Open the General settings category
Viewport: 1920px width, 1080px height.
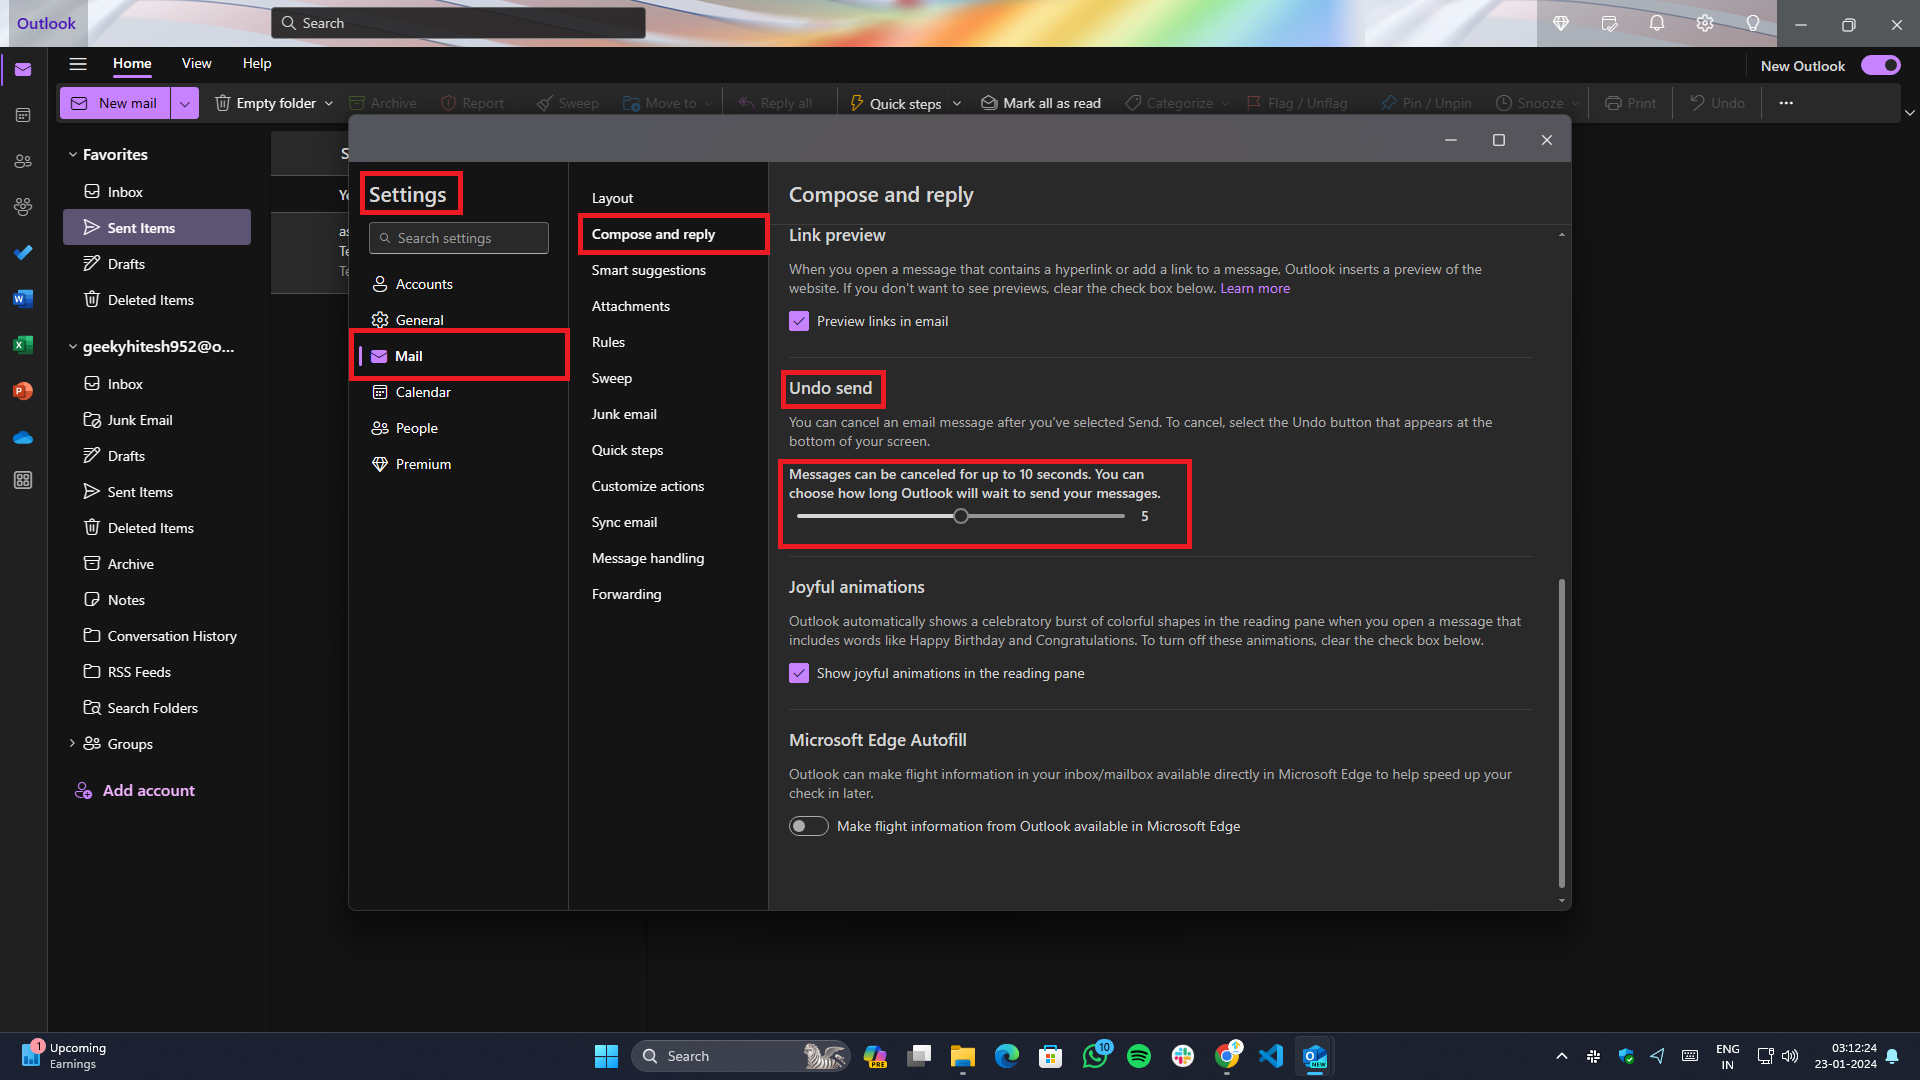pos(459,320)
